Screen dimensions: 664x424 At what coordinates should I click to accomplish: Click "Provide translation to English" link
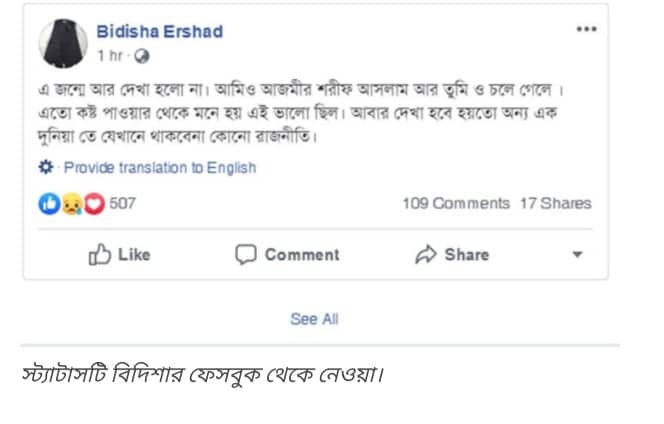coord(160,168)
